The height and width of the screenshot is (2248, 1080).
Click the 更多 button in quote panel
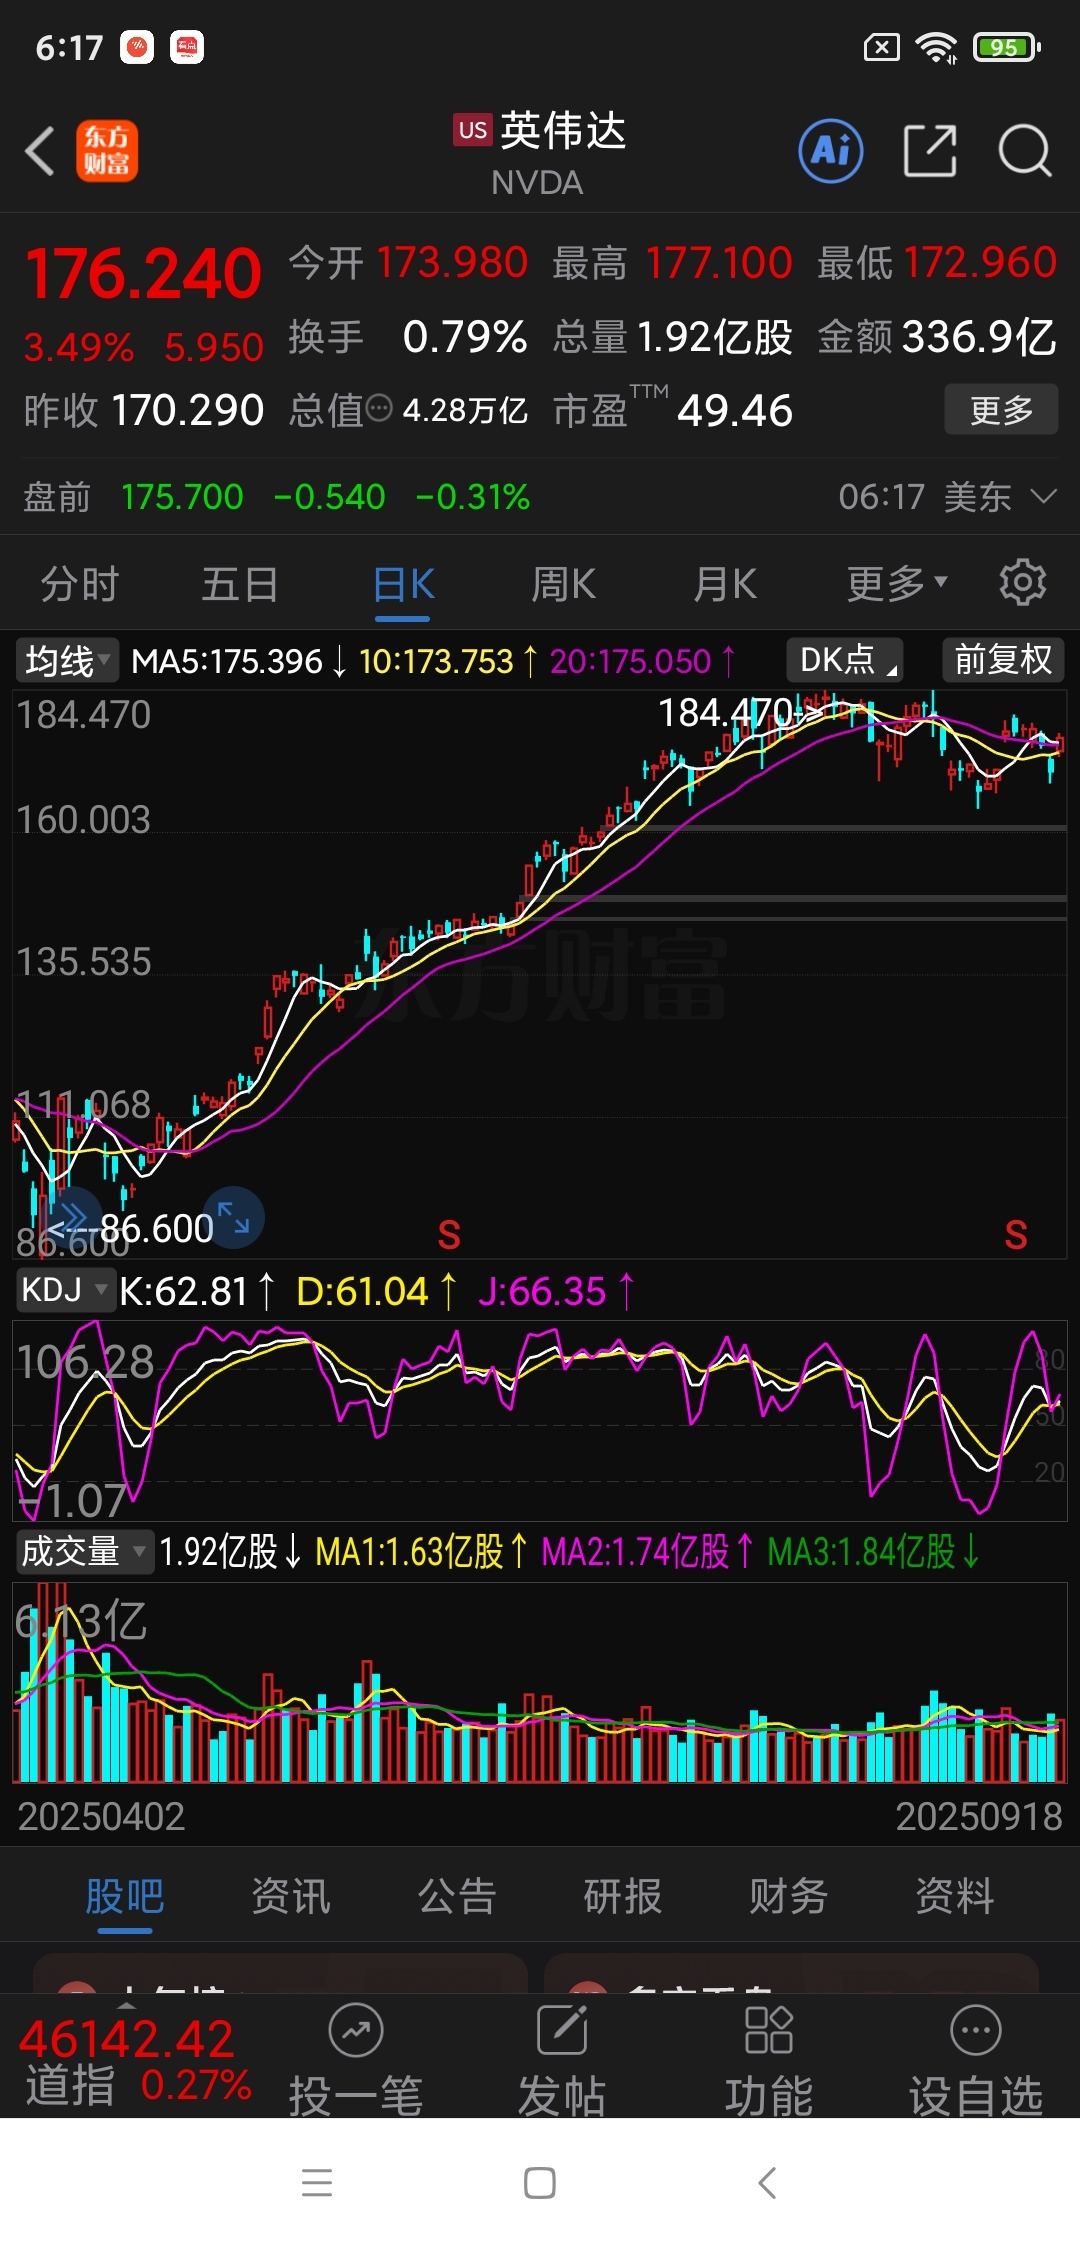tap(1001, 409)
